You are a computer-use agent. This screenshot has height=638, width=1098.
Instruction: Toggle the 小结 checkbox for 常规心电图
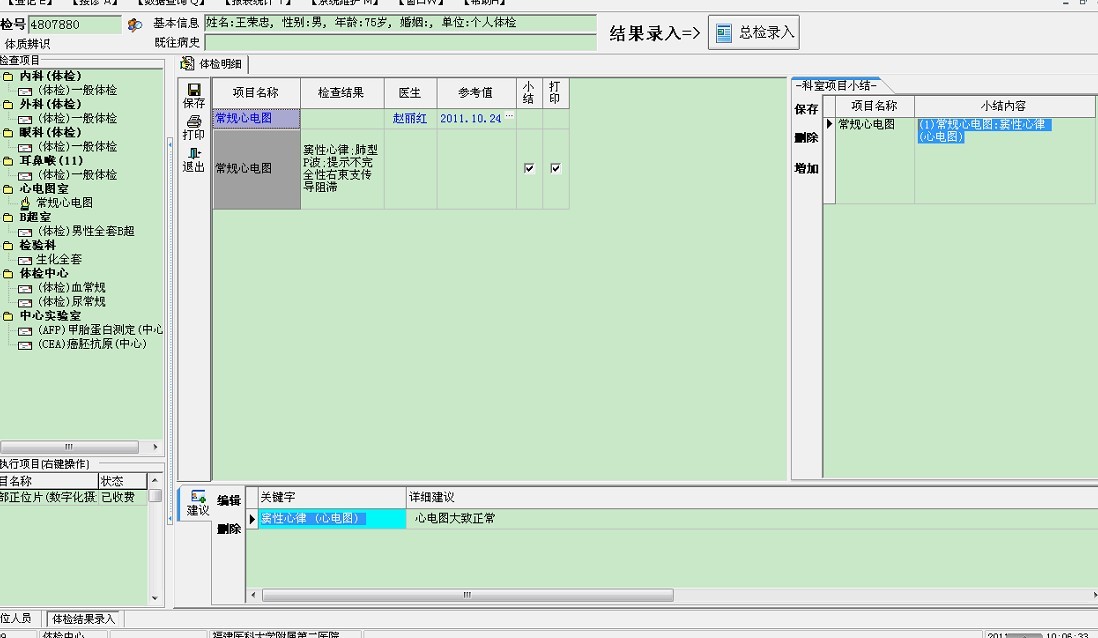[x=529, y=168]
